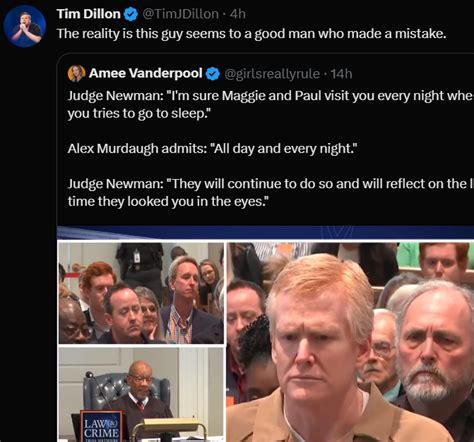
Task: Open the @TimJDillon handle link
Action: click(x=181, y=14)
